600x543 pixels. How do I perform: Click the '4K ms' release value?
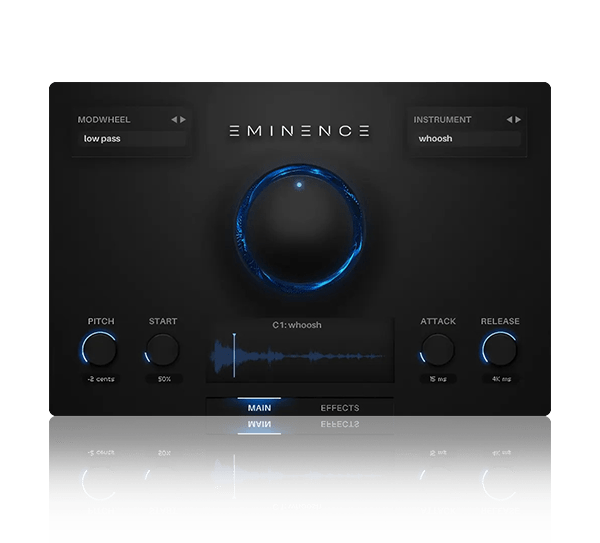501,379
